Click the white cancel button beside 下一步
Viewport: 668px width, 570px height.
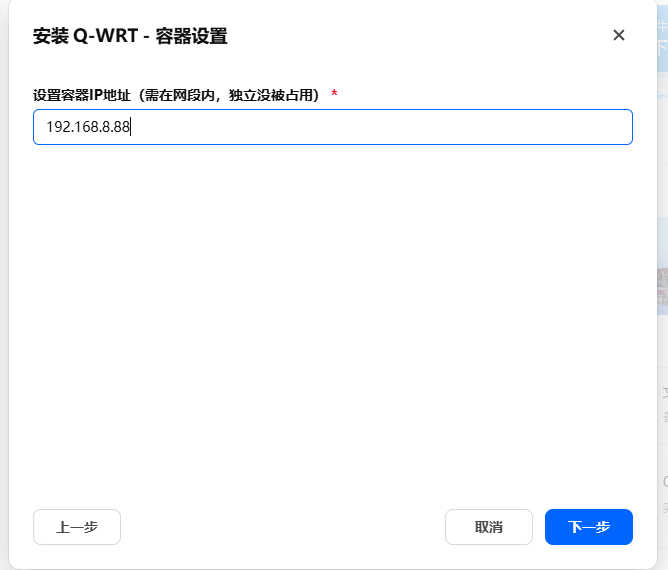[x=489, y=527]
